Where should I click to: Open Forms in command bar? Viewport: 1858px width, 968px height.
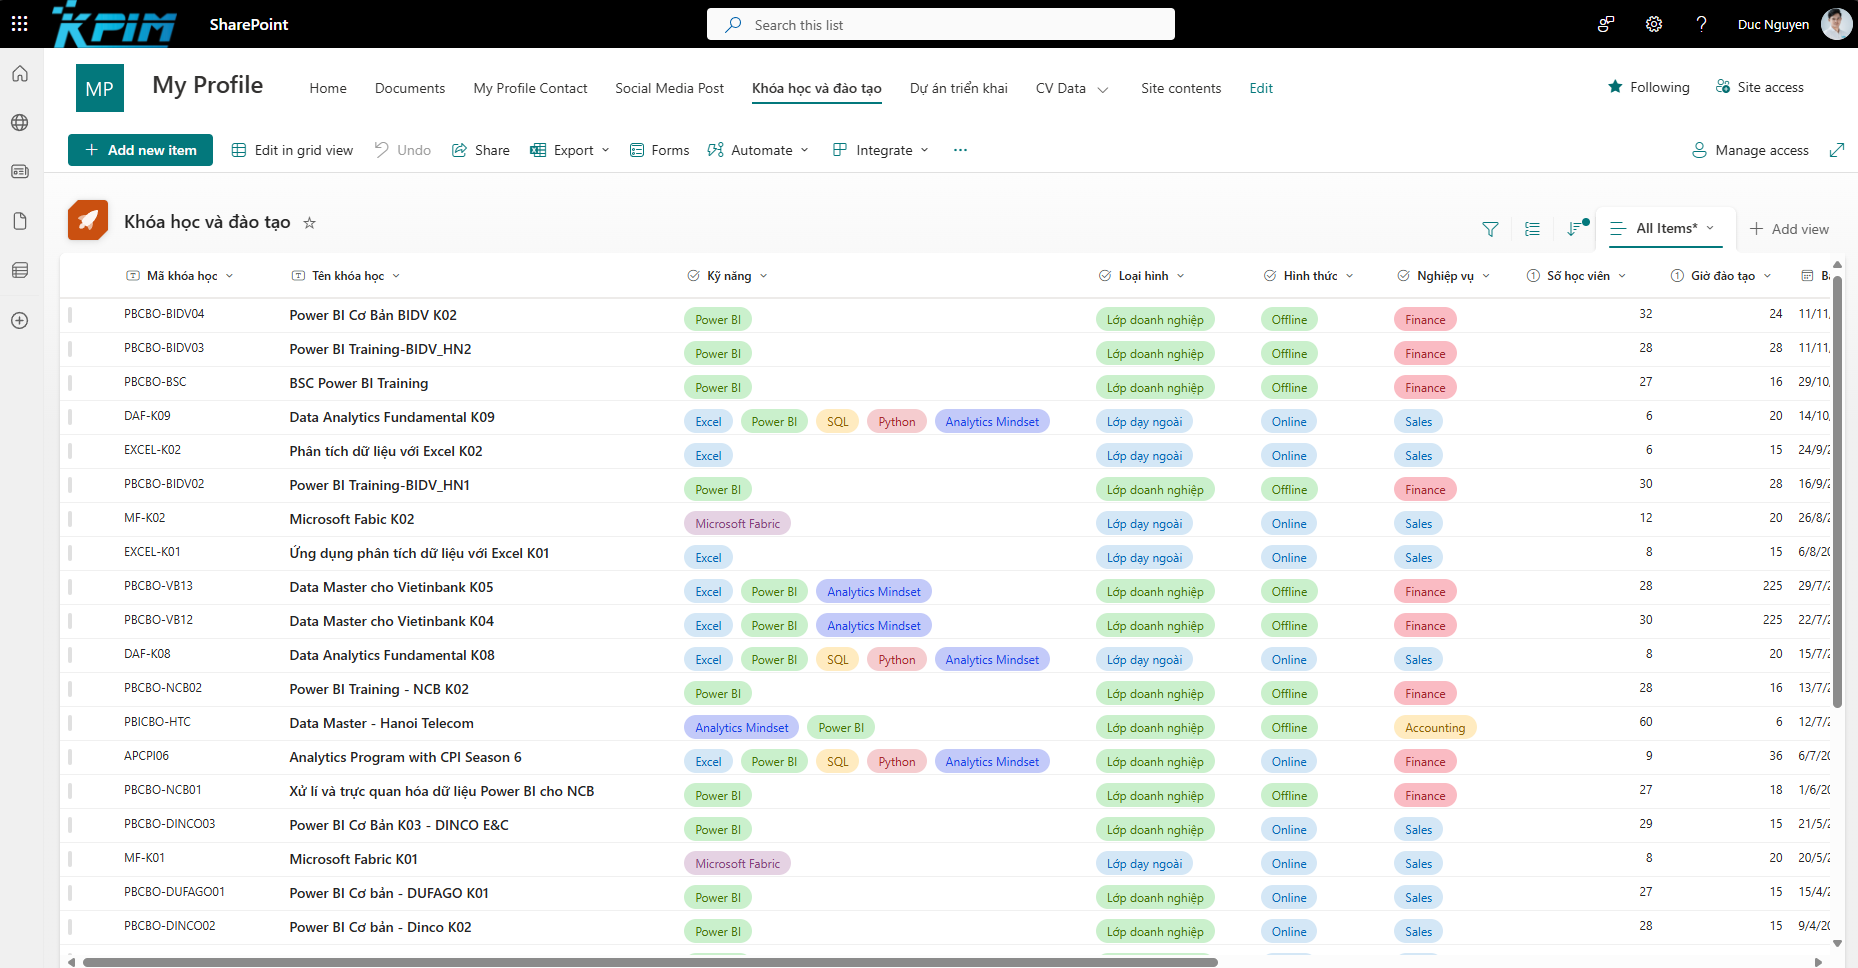point(659,150)
